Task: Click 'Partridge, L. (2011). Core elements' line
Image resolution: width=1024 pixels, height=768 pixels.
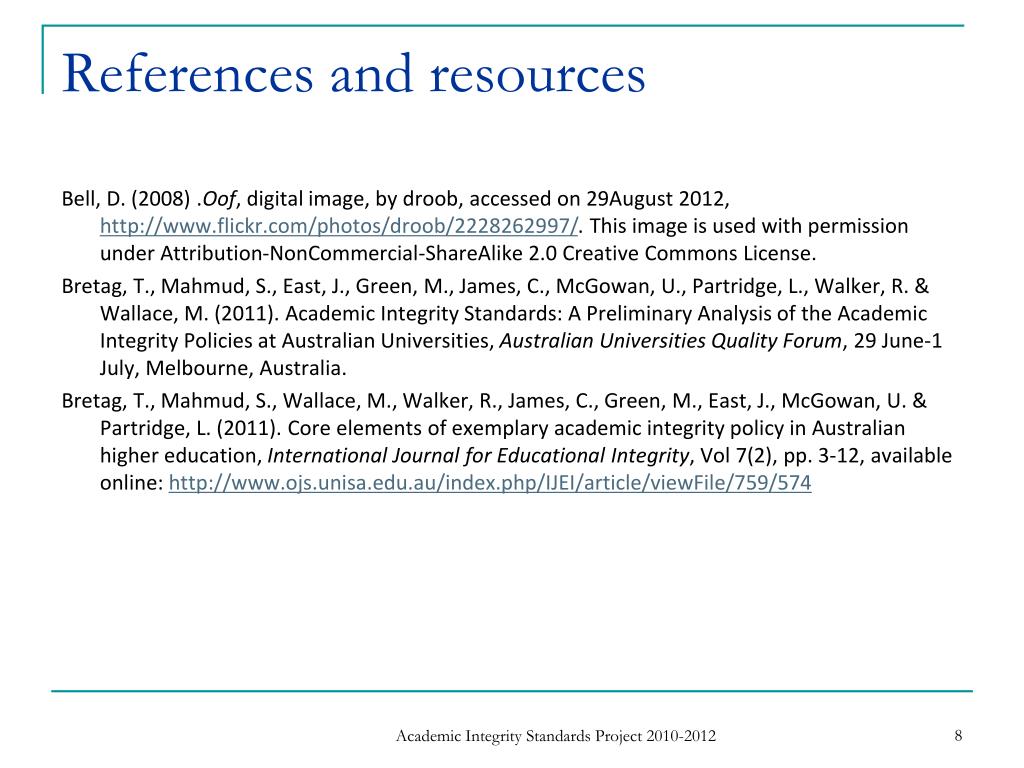Action: coord(502,428)
